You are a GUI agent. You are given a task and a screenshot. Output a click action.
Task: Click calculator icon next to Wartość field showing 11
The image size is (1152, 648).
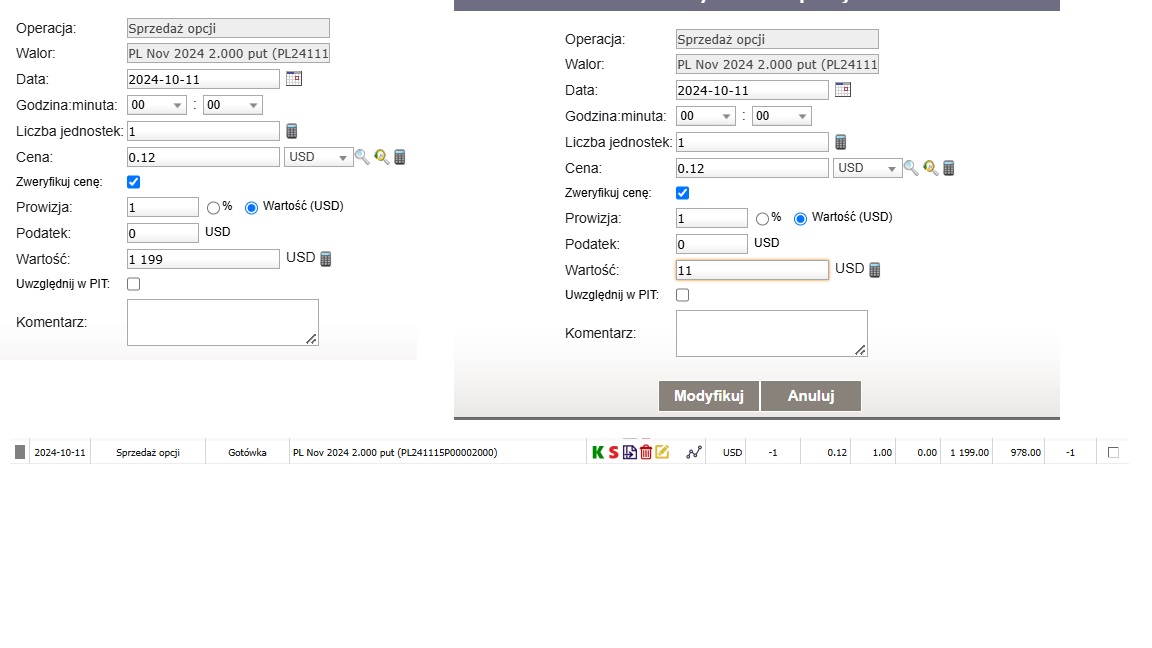pos(874,270)
